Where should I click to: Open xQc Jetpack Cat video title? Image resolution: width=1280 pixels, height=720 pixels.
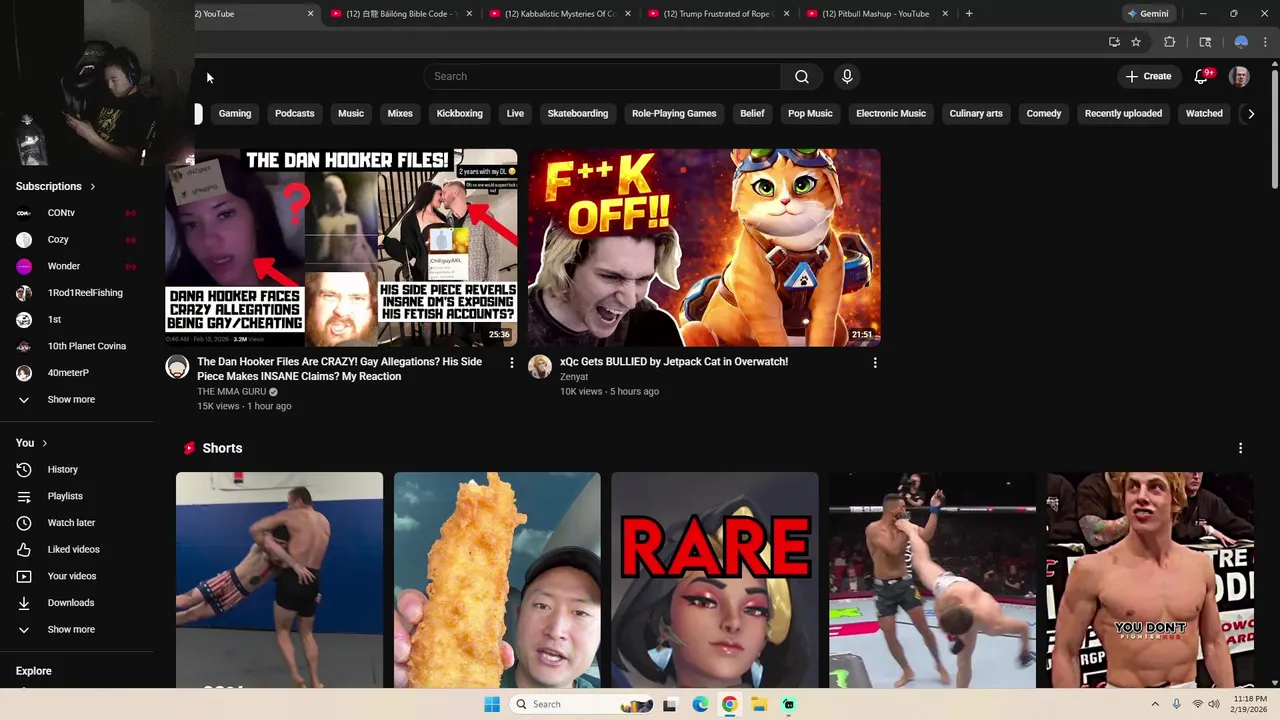coord(674,362)
